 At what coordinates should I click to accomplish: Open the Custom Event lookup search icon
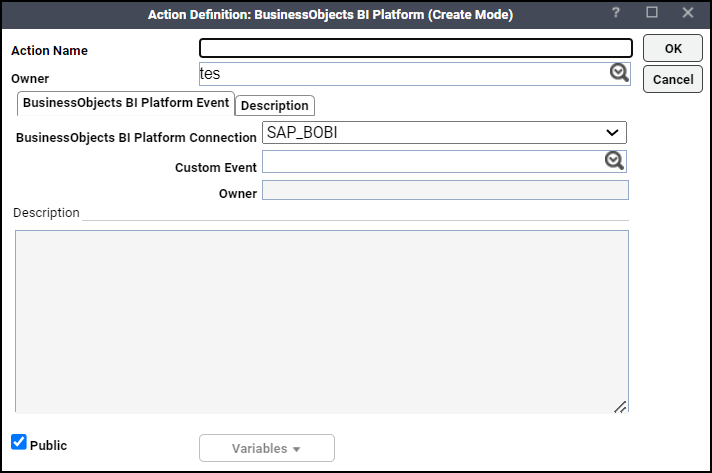point(614,161)
